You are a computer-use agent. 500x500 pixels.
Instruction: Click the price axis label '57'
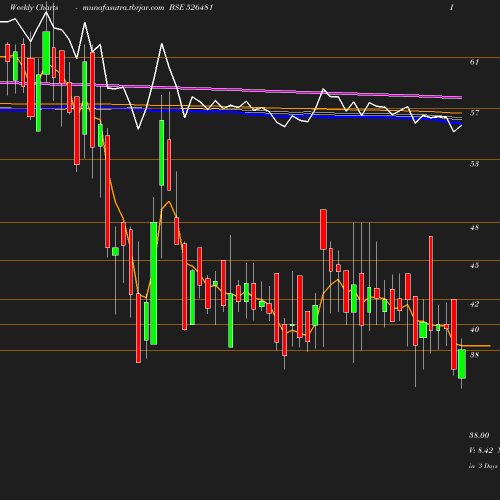(474, 113)
